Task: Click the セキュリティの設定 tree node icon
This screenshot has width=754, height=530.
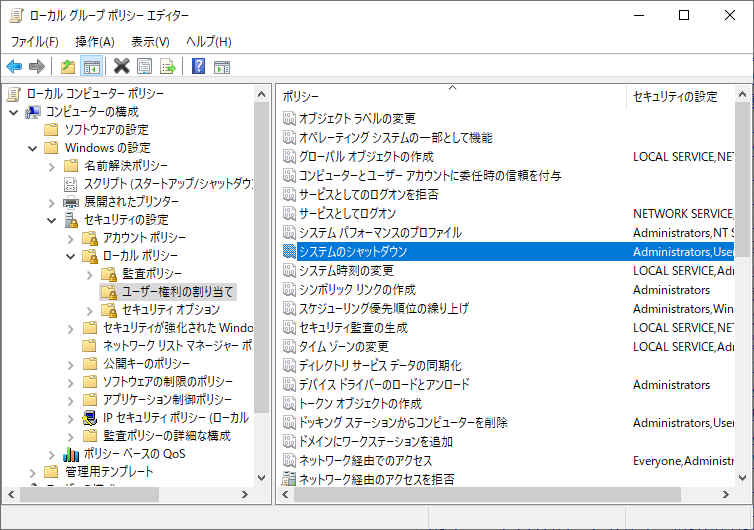Action: point(71,220)
